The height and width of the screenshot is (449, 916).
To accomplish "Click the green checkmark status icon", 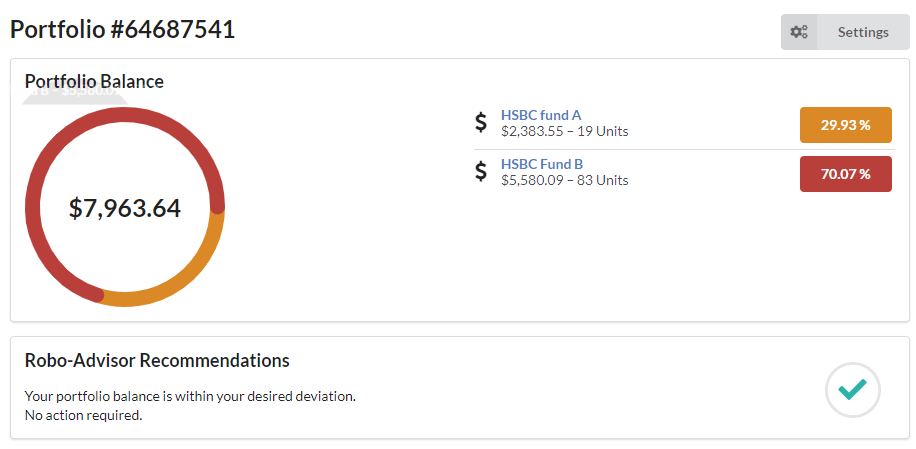I will click(852, 389).
